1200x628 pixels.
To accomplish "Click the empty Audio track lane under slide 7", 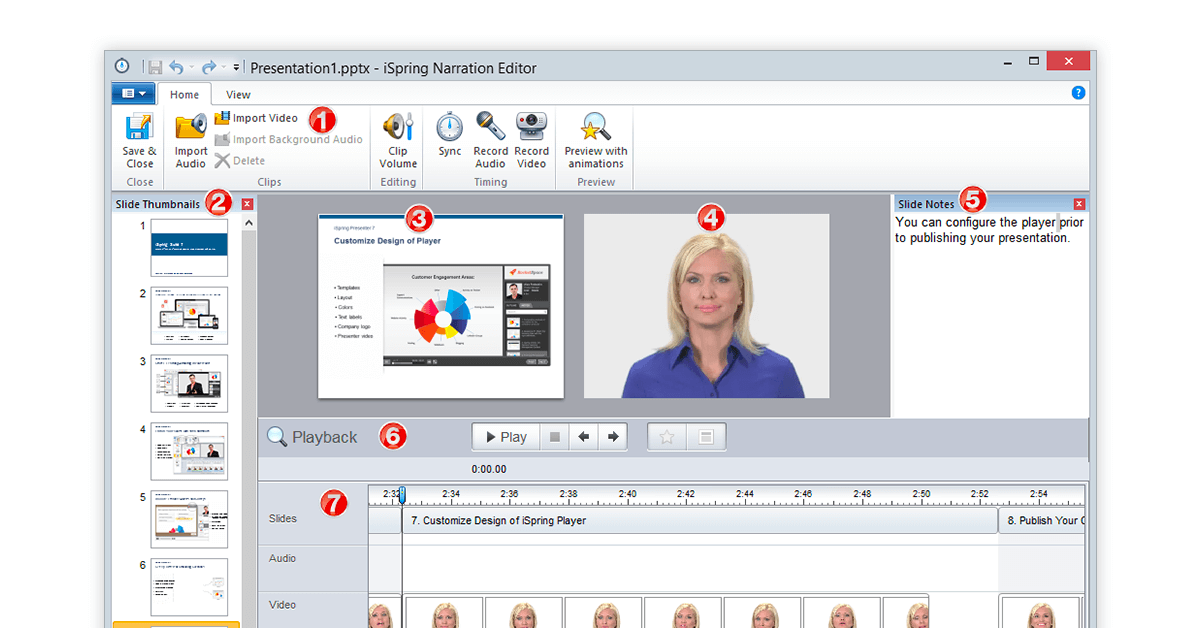I will tap(699, 567).
